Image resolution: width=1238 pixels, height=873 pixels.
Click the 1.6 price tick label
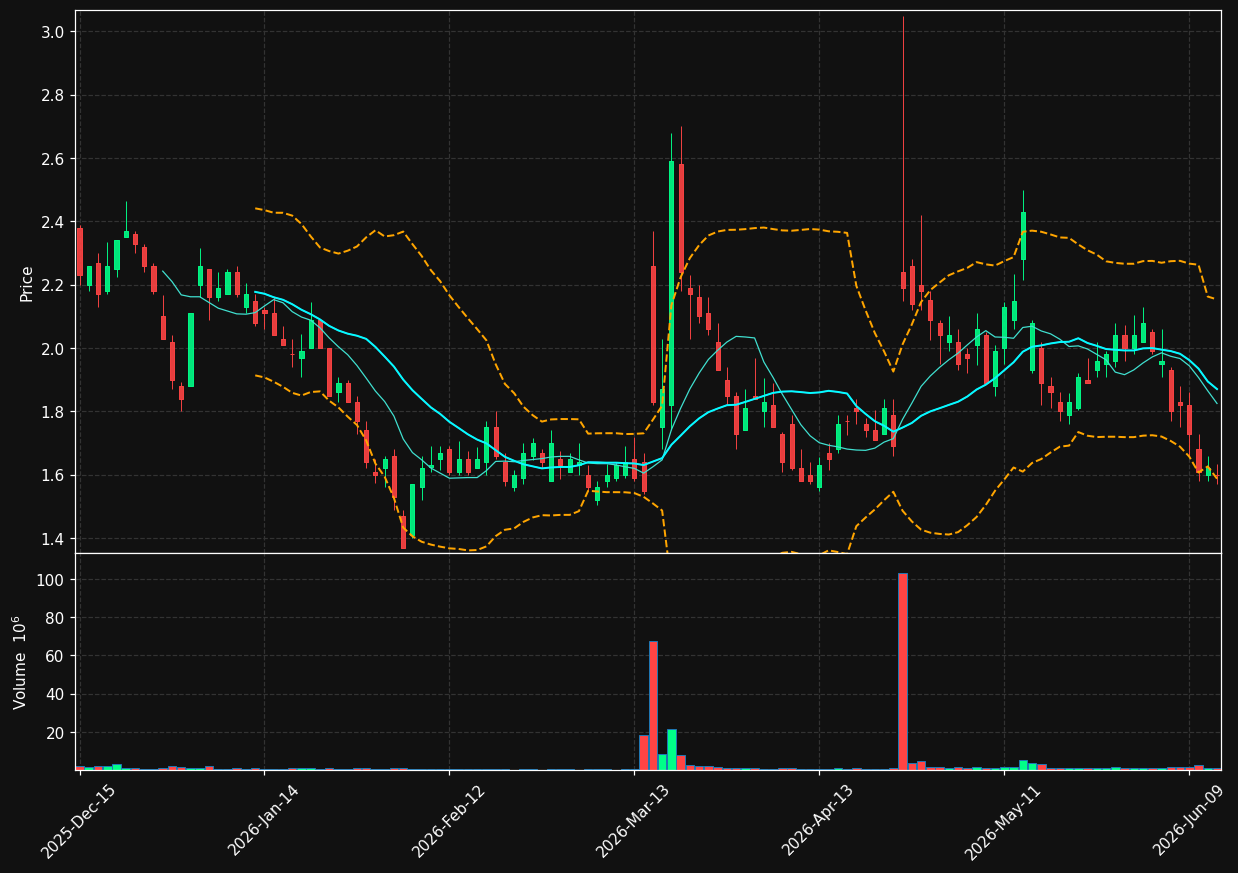point(52,475)
